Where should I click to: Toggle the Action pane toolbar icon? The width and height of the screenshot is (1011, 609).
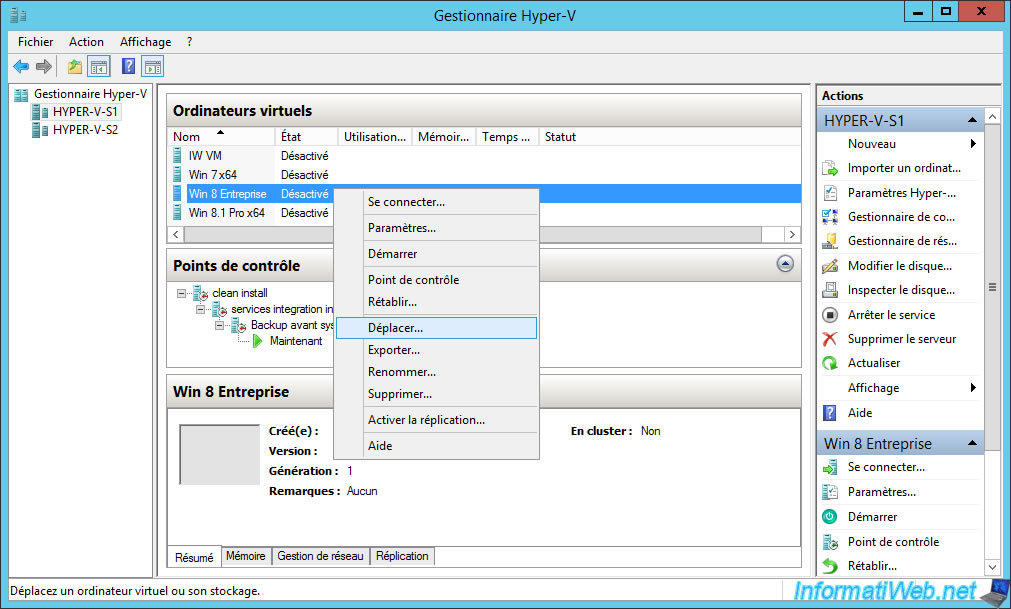pyautogui.click(x=153, y=66)
